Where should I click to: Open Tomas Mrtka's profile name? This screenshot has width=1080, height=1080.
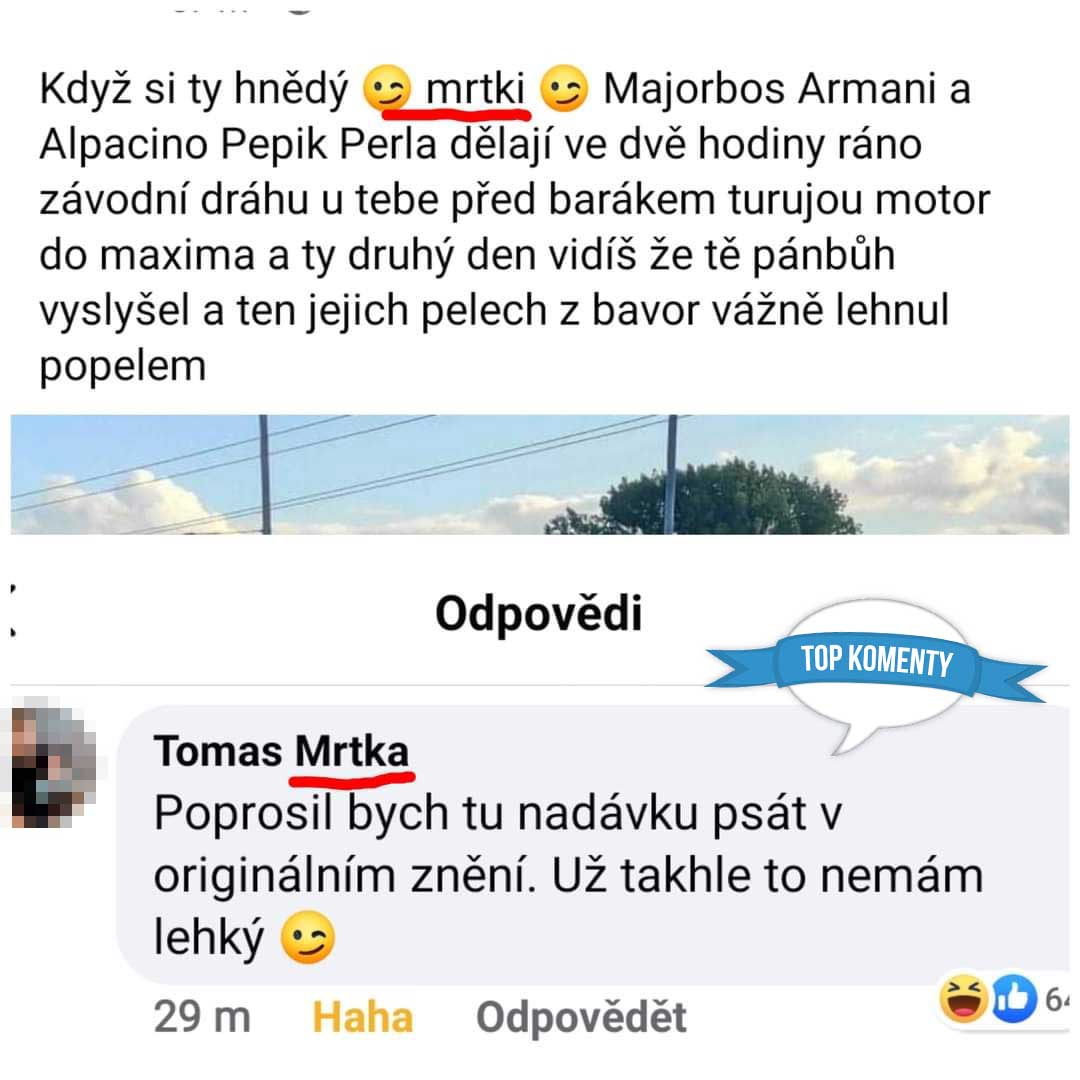(x=281, y=751)
